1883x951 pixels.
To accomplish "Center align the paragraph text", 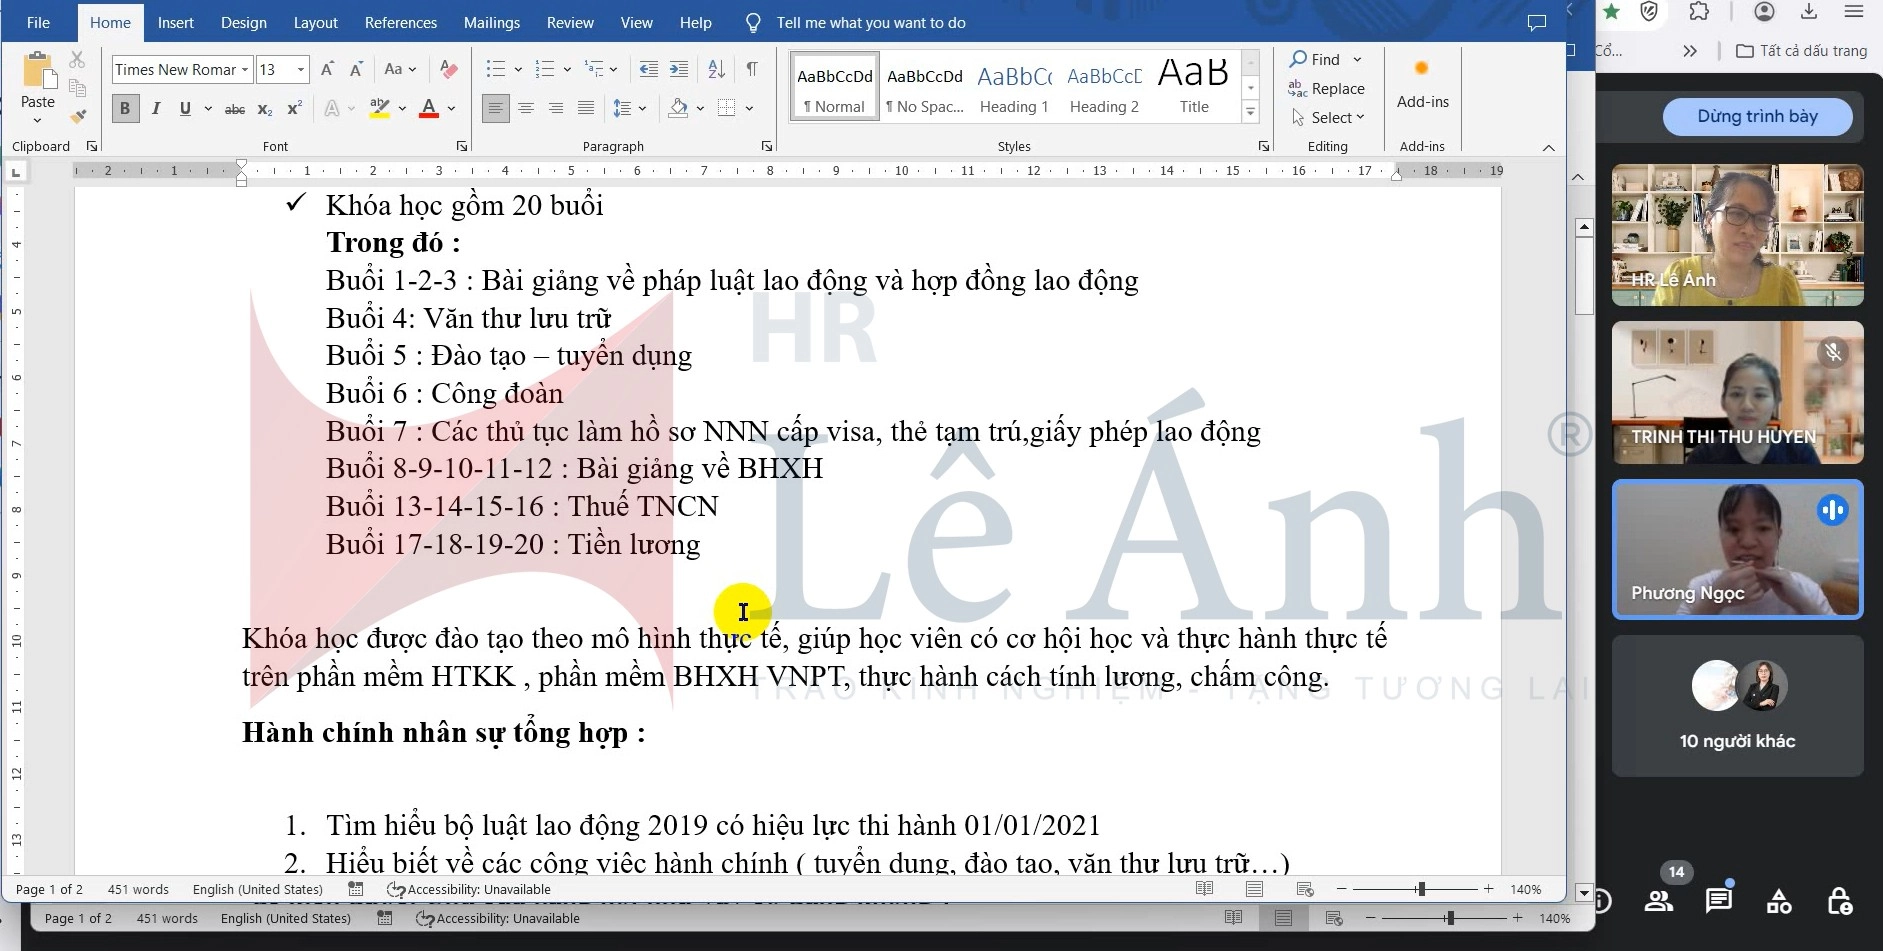I will pyautogui.click(x=526, y=108).
